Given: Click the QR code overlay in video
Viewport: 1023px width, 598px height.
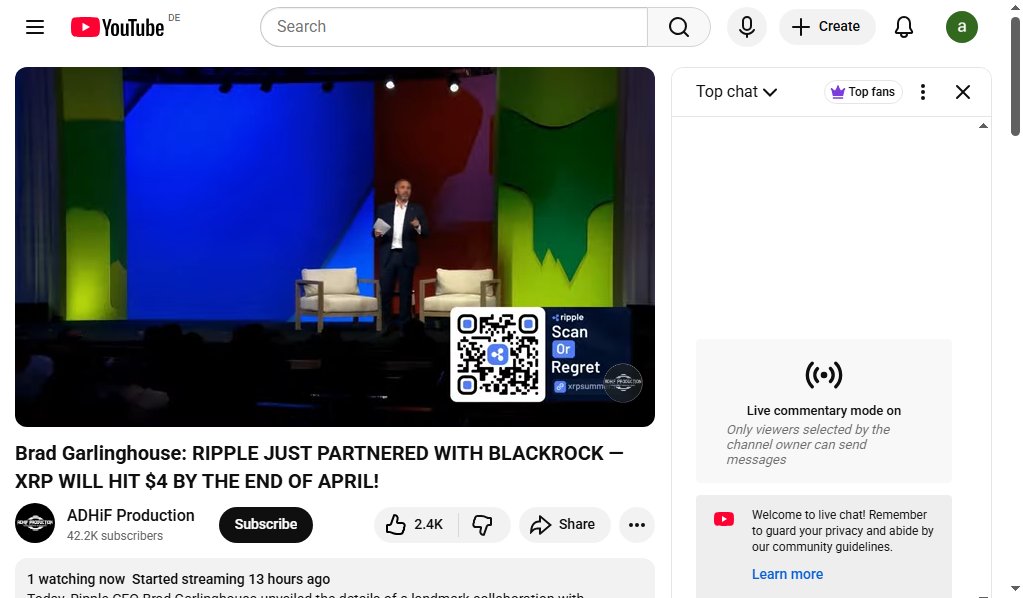Looking at the screenshot, I should (498, 354).
